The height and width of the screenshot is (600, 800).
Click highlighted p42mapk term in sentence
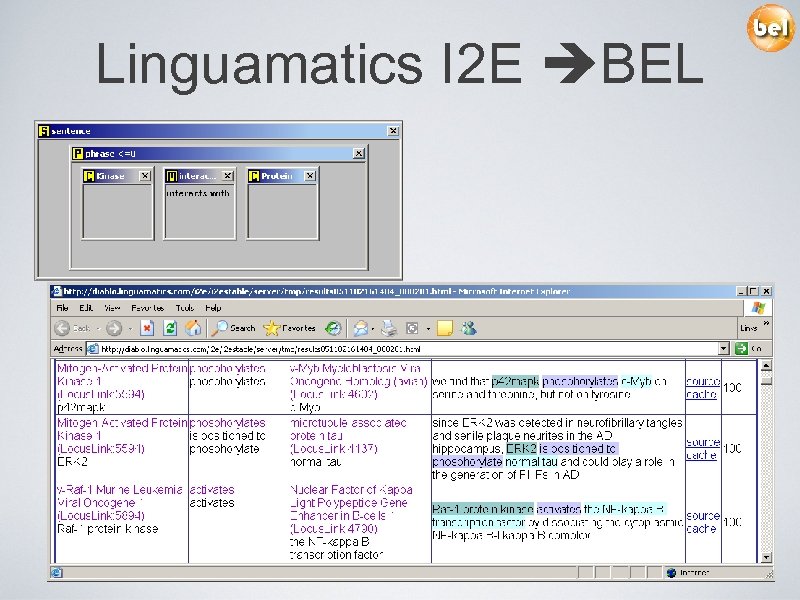pyautogui.click(x=515, y=381)
